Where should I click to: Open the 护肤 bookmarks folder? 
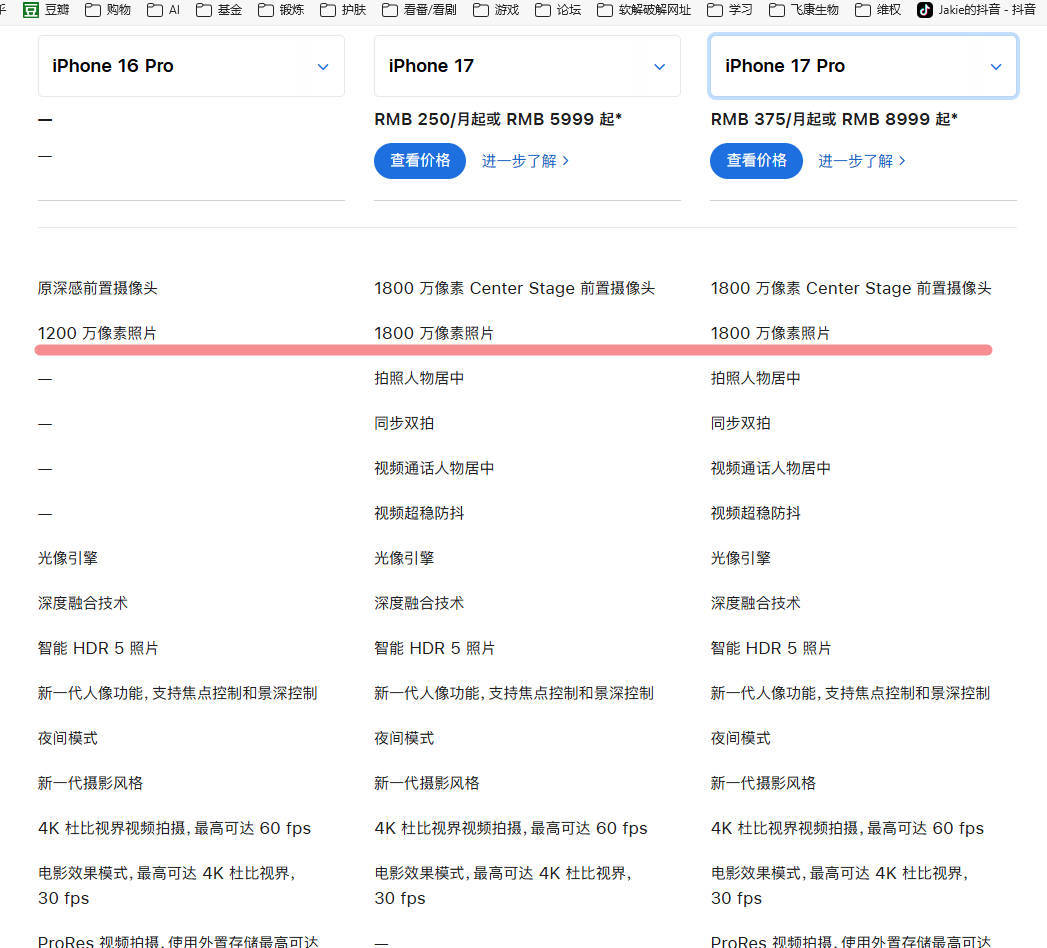343,9
